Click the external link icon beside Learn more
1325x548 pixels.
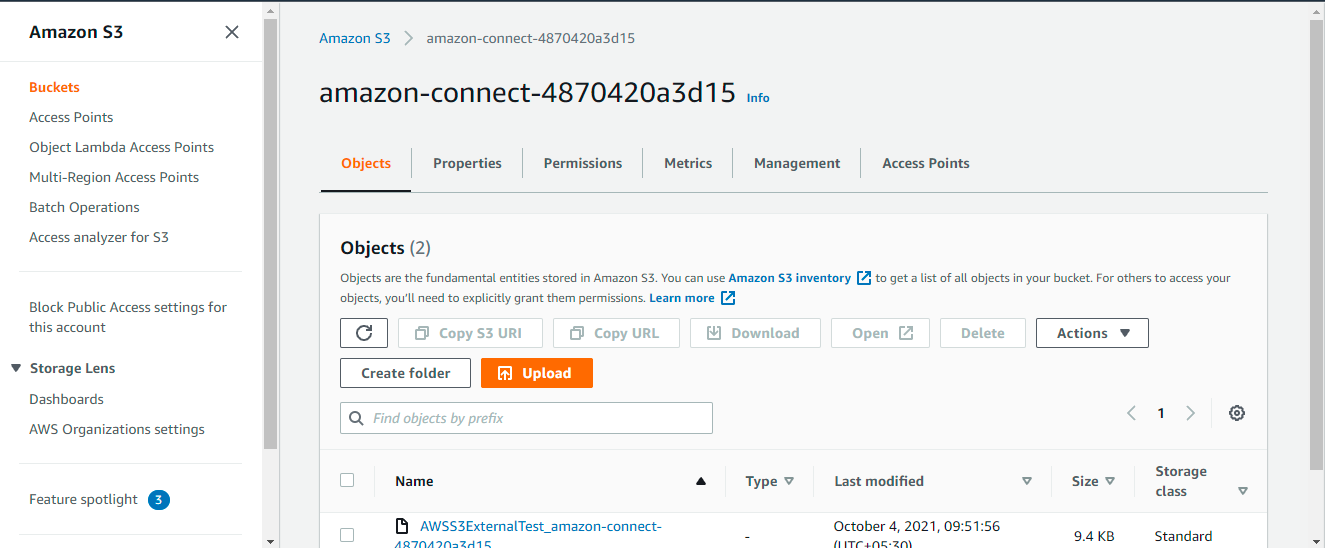point(728,298)
